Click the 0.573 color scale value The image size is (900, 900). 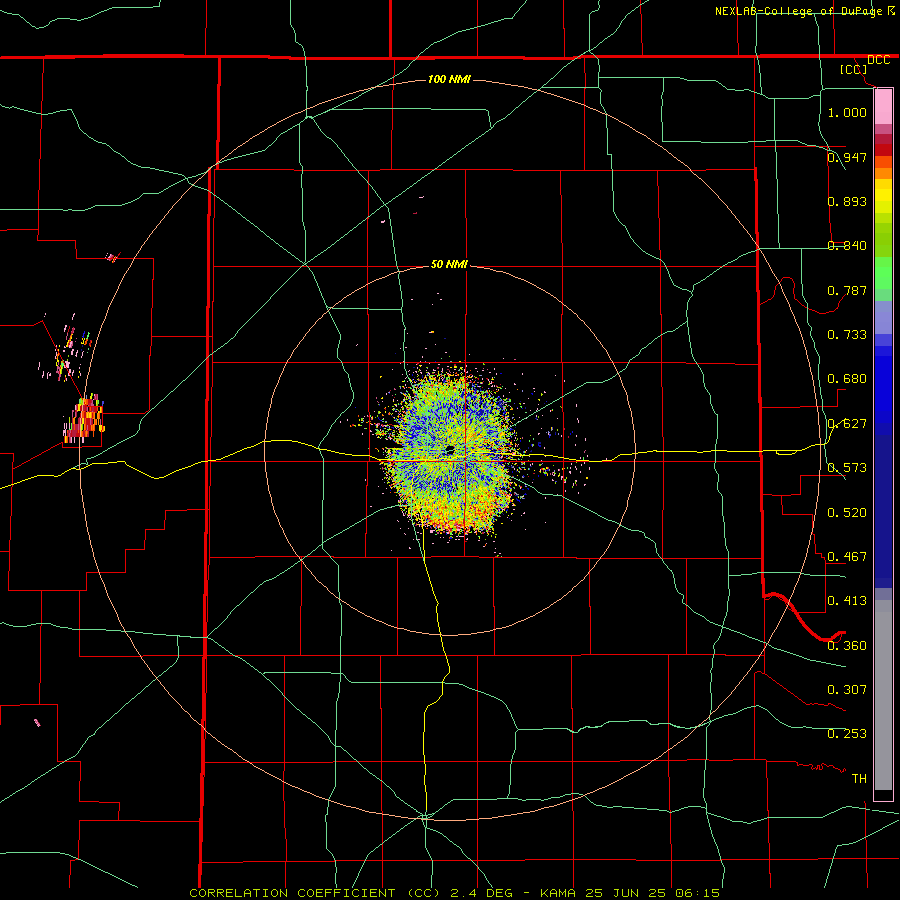pos(847,468)
